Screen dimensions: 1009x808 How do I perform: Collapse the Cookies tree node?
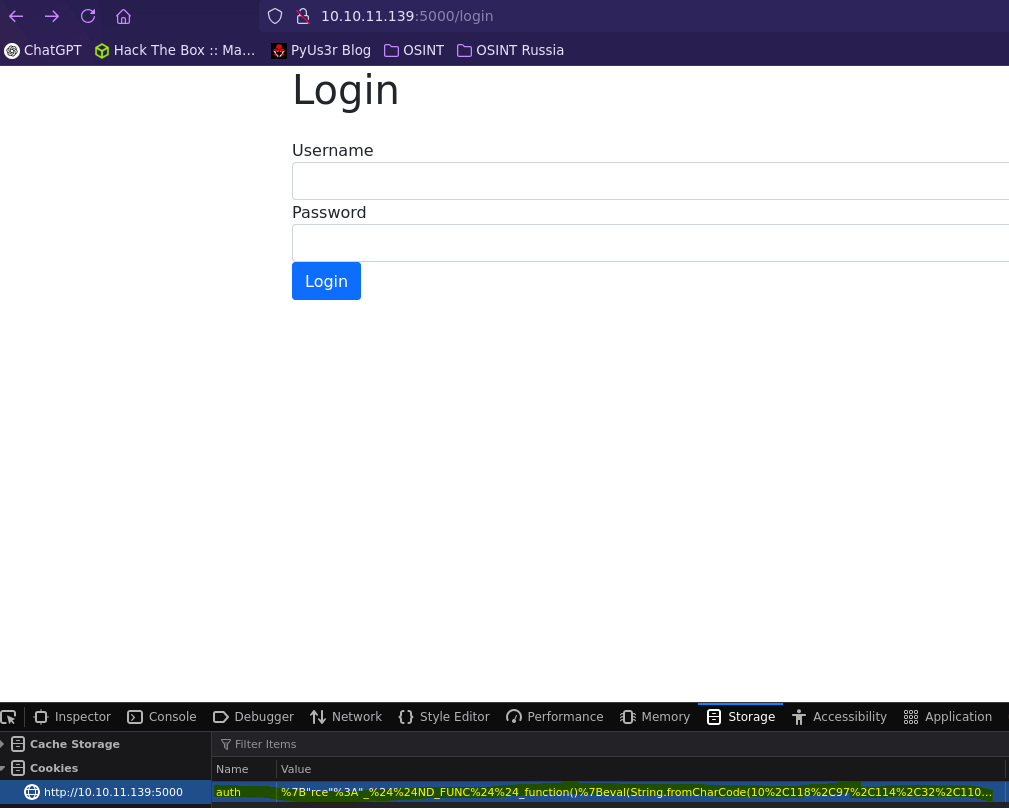[x=3, y=768]
